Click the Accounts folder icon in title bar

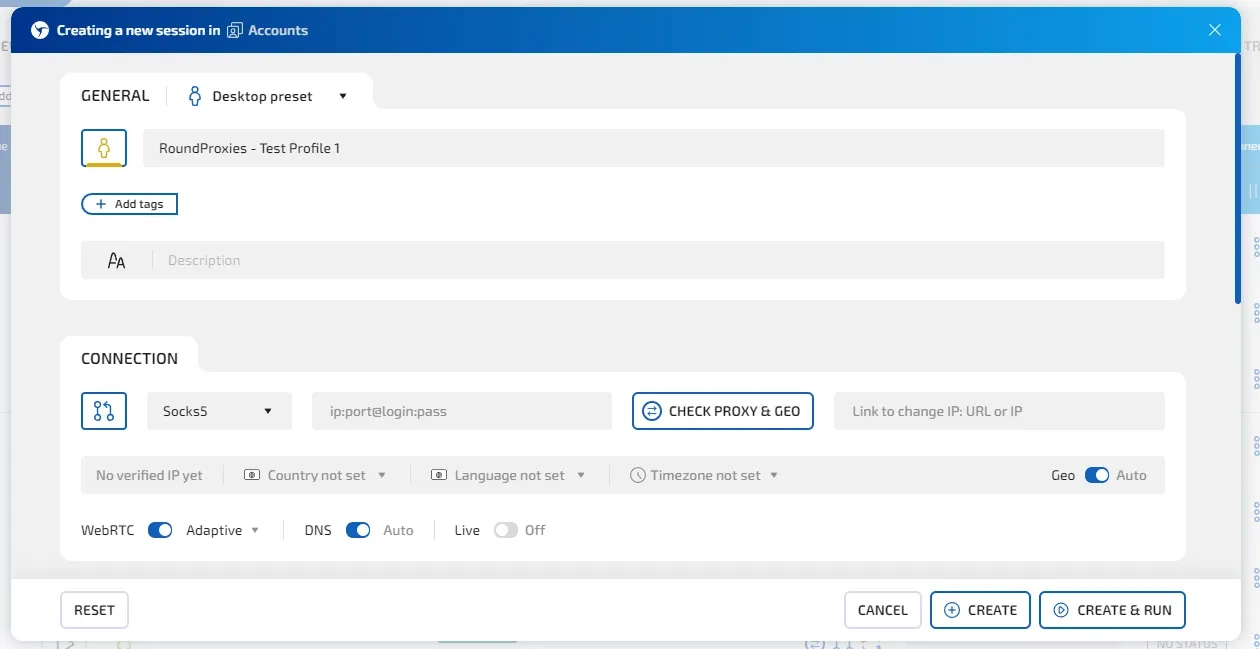click(235, 30)
